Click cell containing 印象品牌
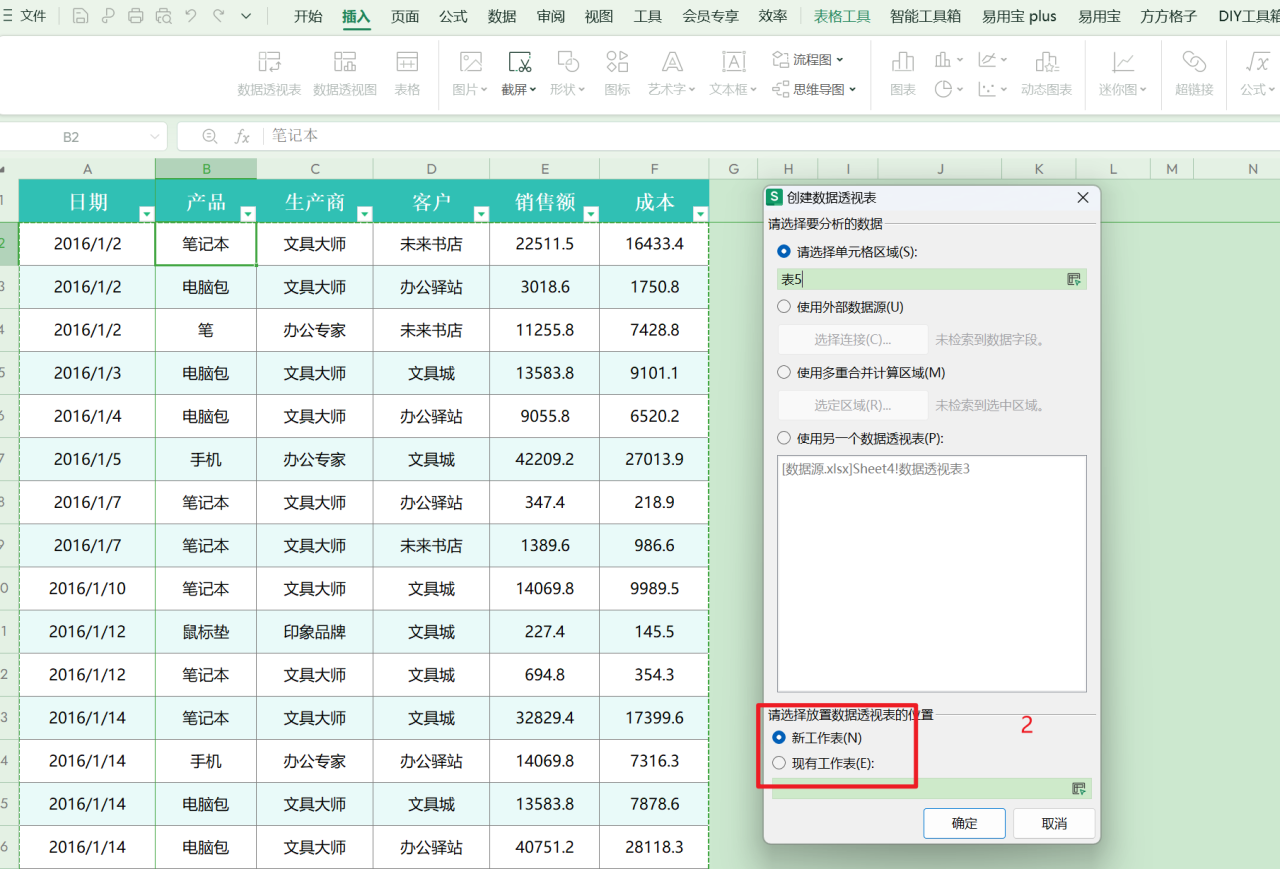 pyautogui.click(x=315, y=632)
